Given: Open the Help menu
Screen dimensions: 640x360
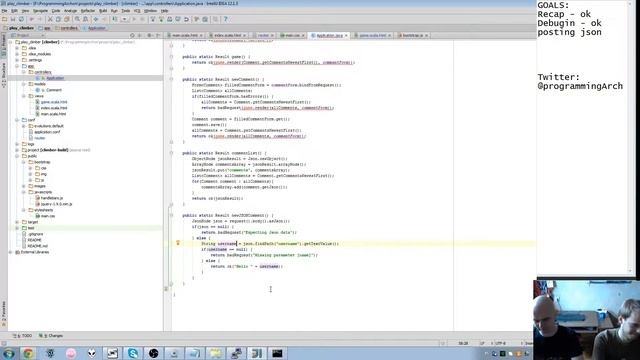Looking at the screenshot, I should pyautogui.click(x=164, y=11).
